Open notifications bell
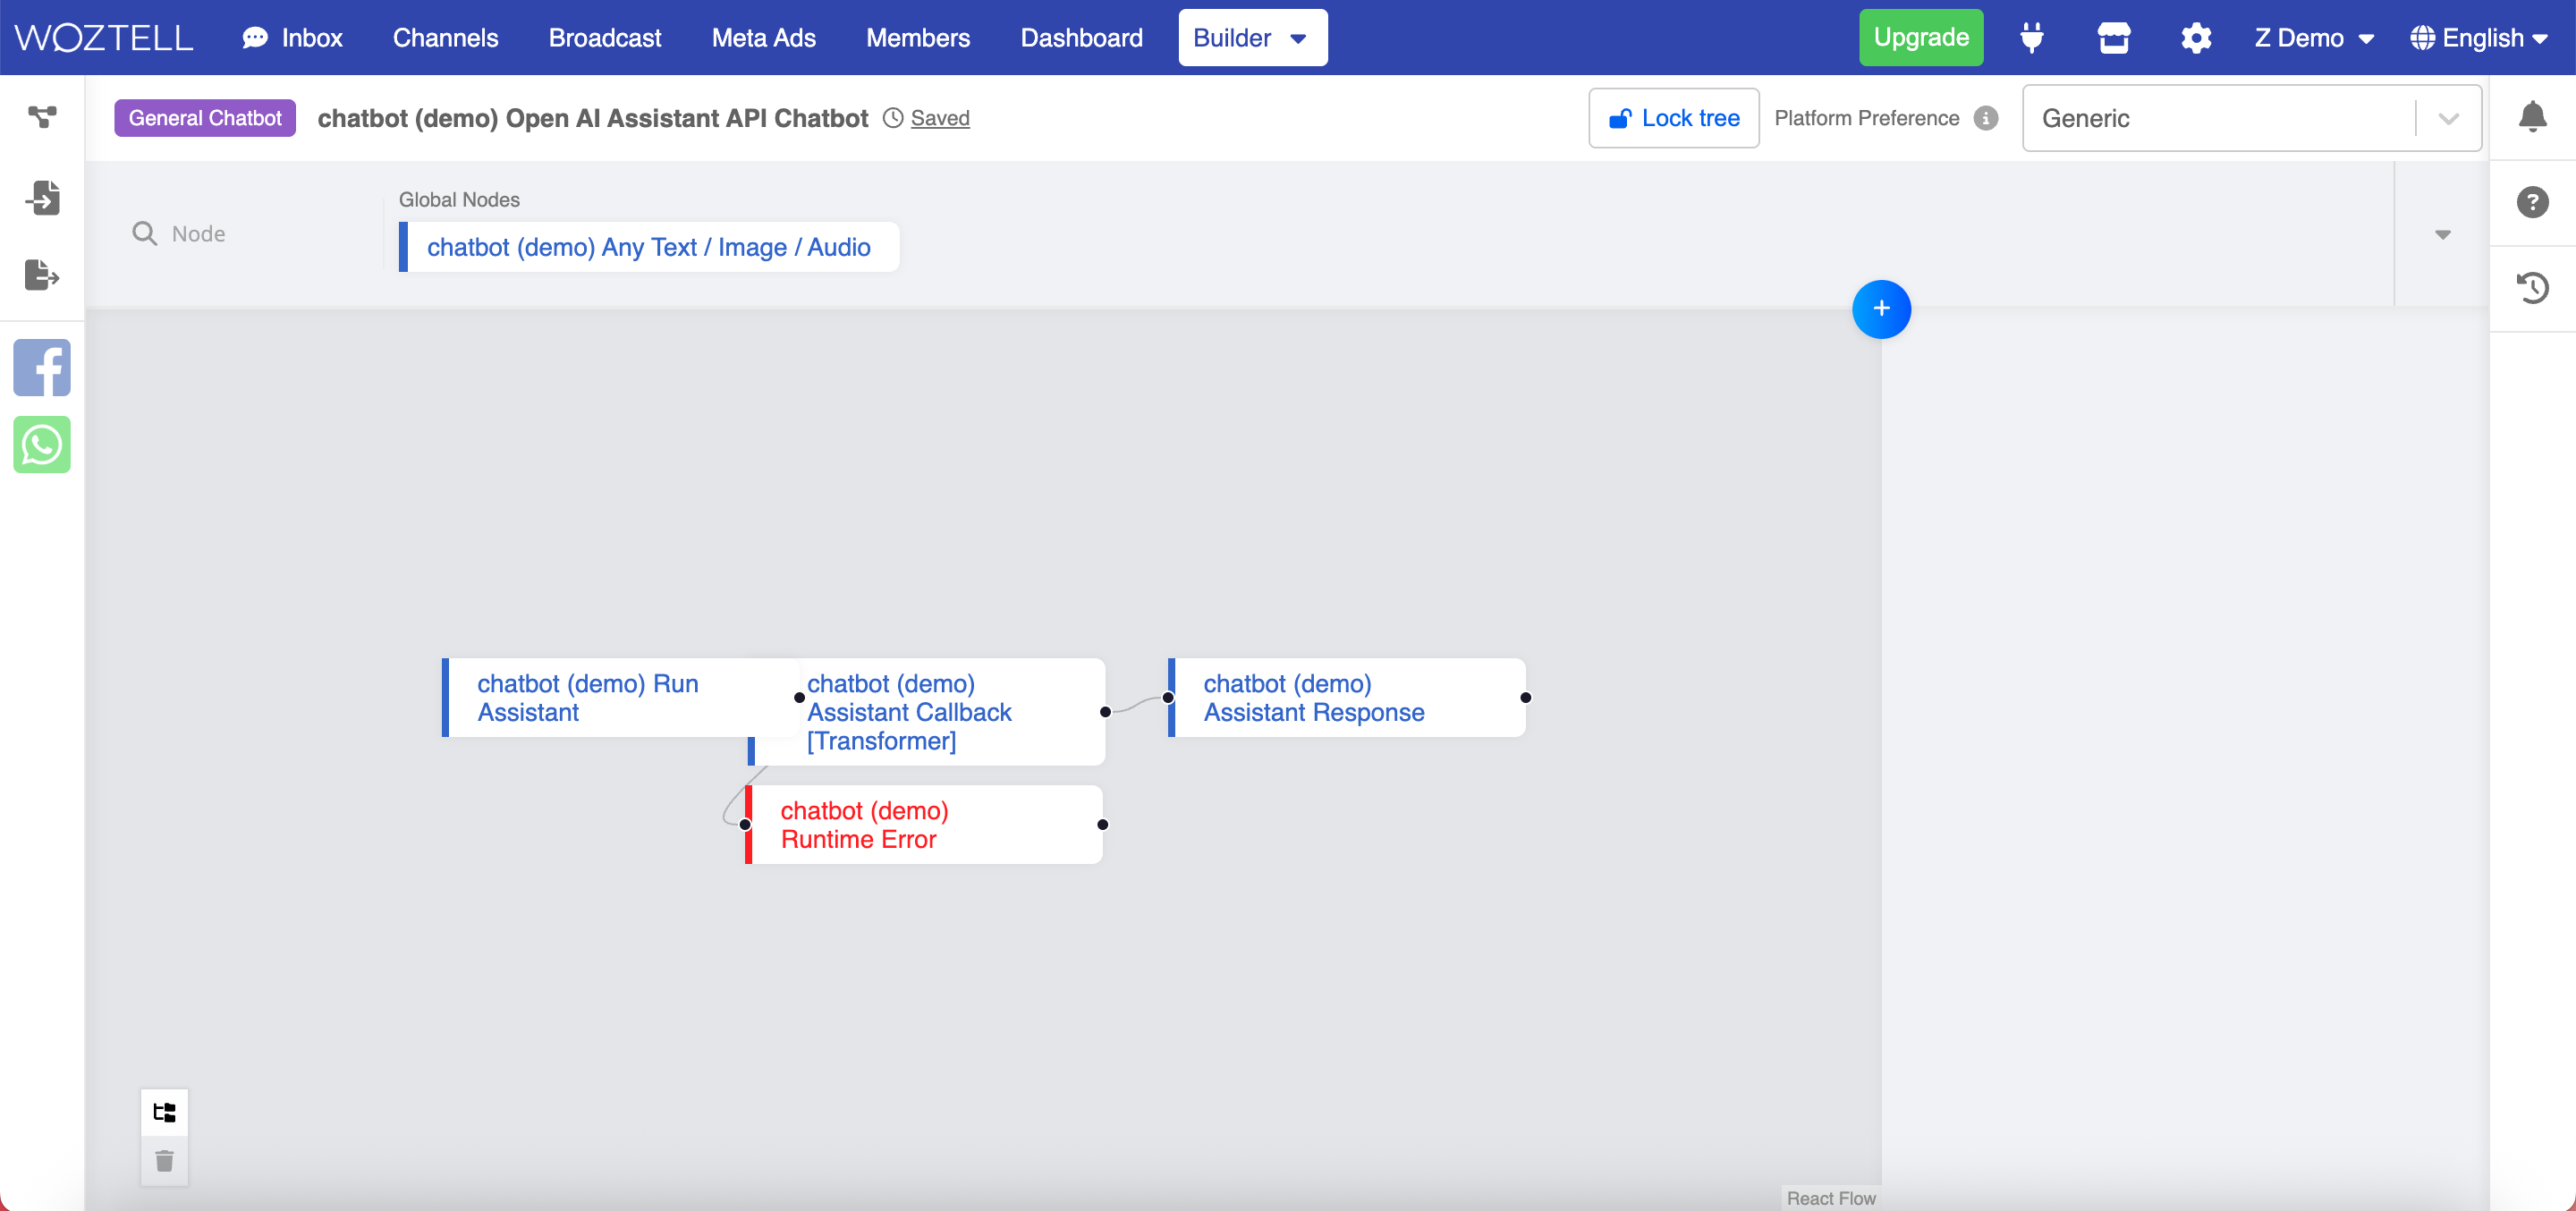This screenshot has width=2576, height=1211. (2532, 117)
